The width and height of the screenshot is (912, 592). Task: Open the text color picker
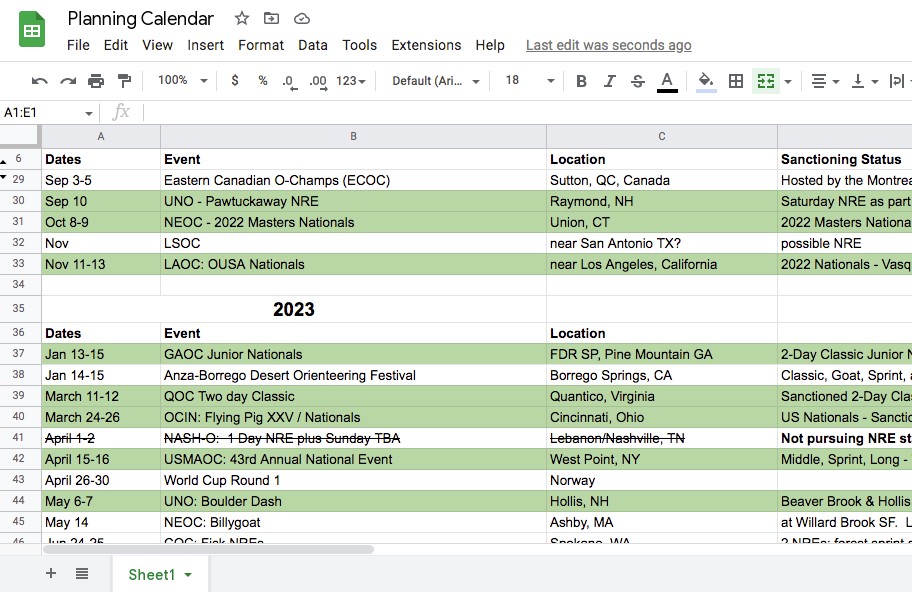tap(667, 81)
